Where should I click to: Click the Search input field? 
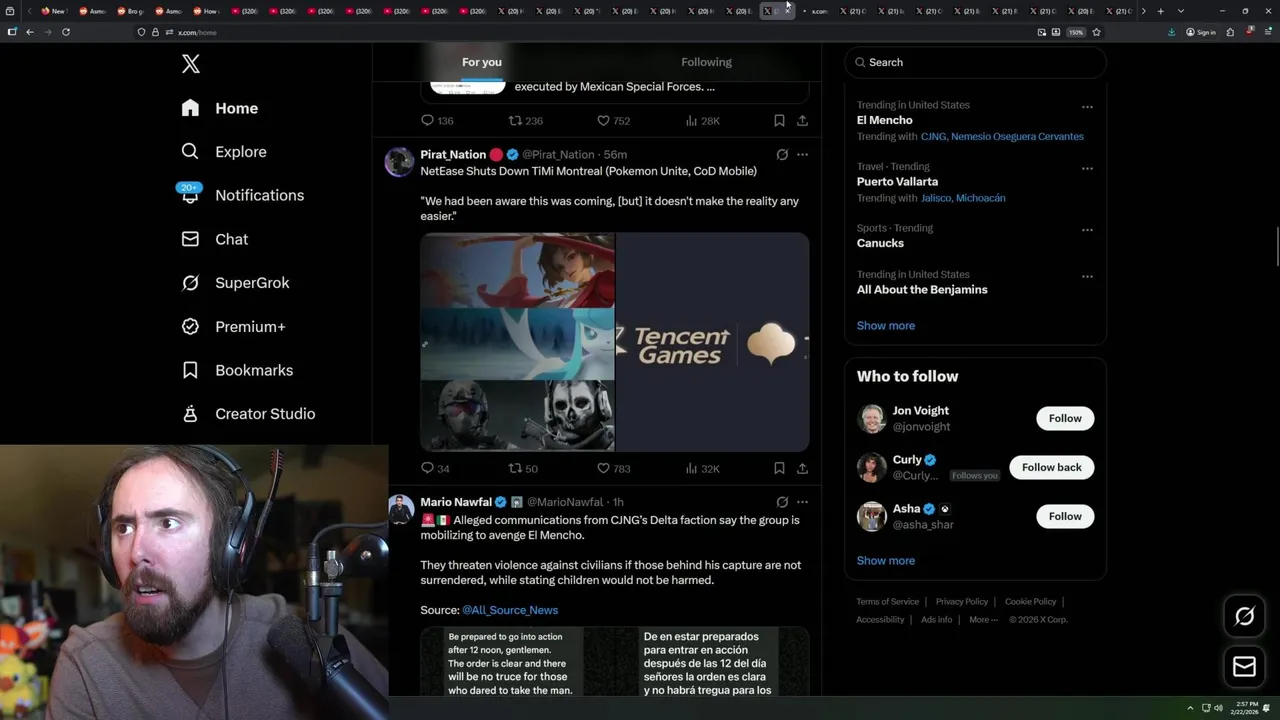975,62
